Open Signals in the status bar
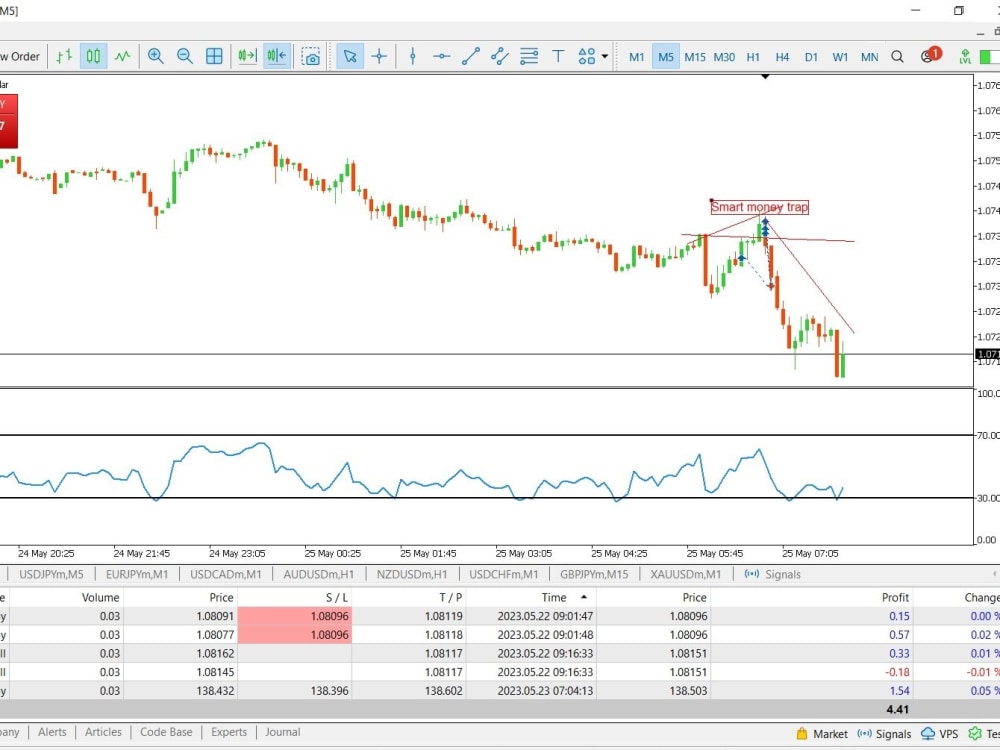This screenshot has height=750, width=1000. coord(884,734)
